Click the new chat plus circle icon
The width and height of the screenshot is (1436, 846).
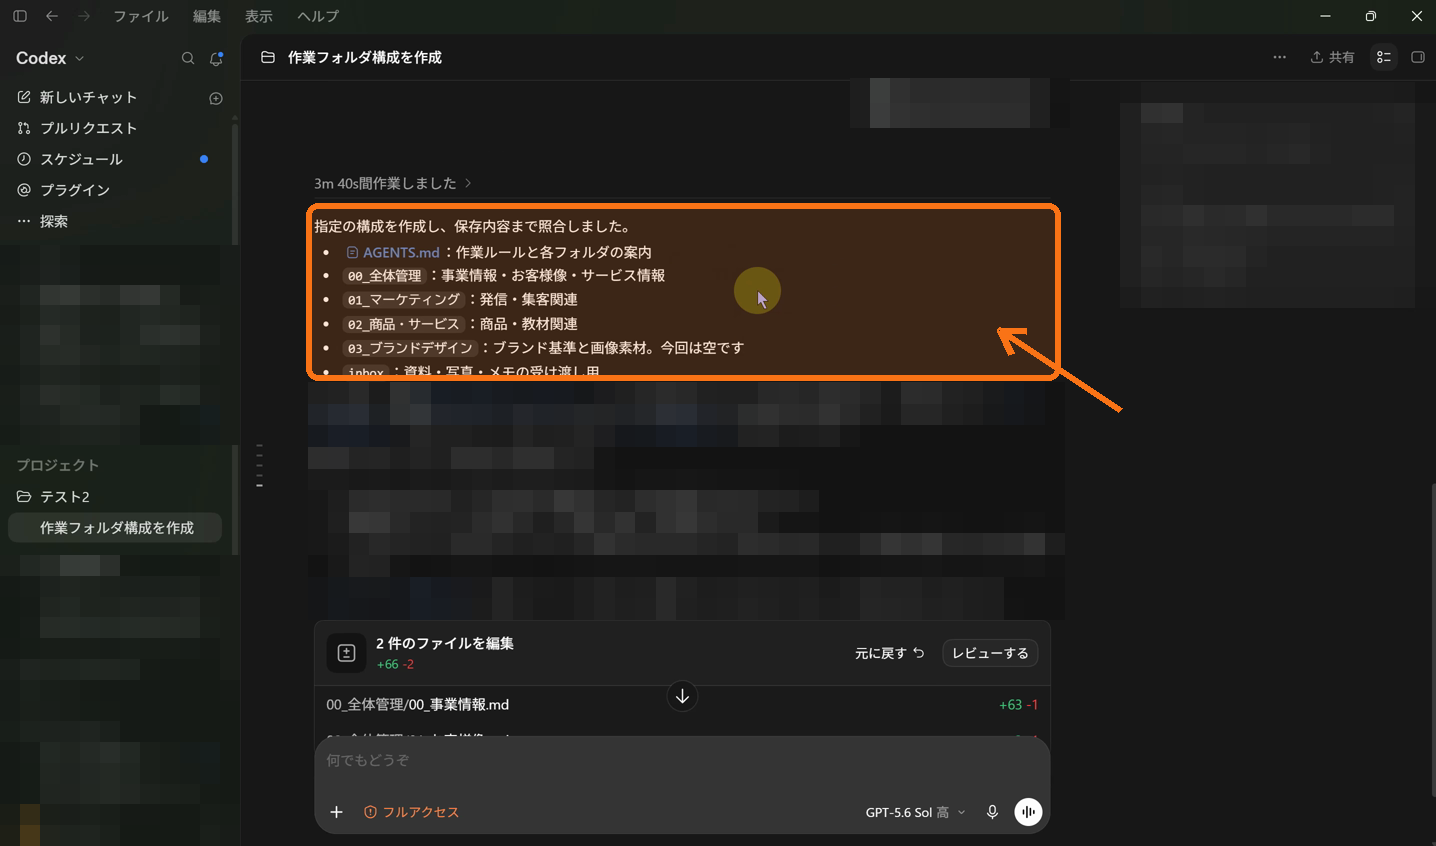tap(216, 98)
